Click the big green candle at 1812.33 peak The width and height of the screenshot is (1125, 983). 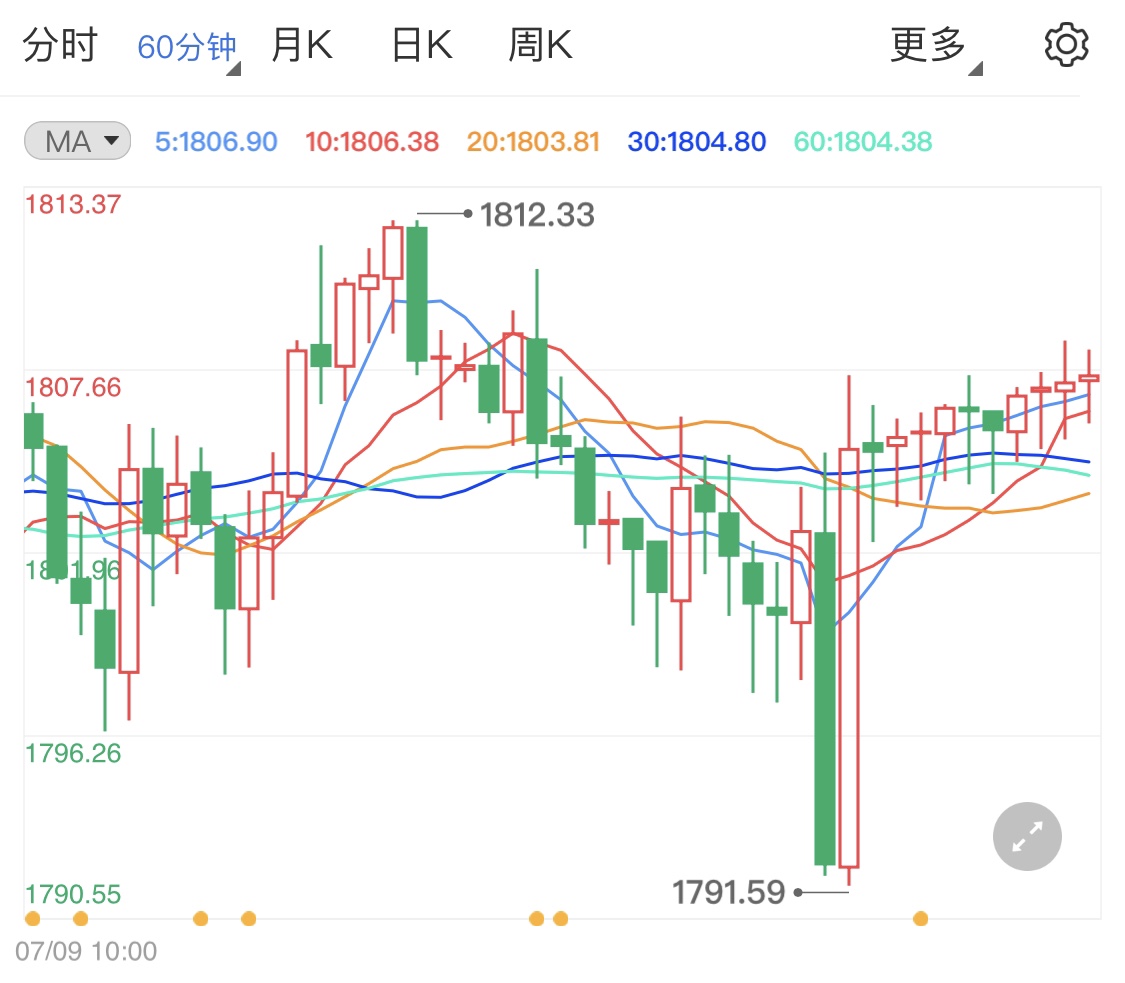point(417,294)
